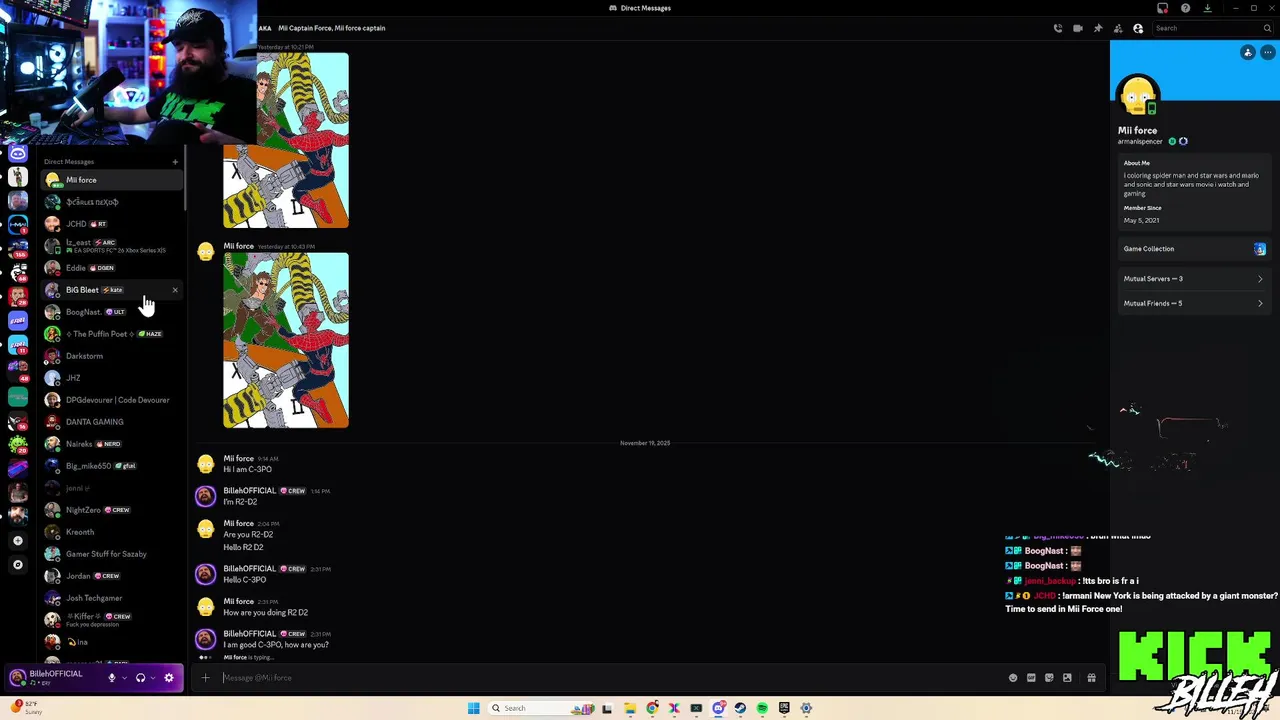Open the sticker picker icon

[1049, 678]
